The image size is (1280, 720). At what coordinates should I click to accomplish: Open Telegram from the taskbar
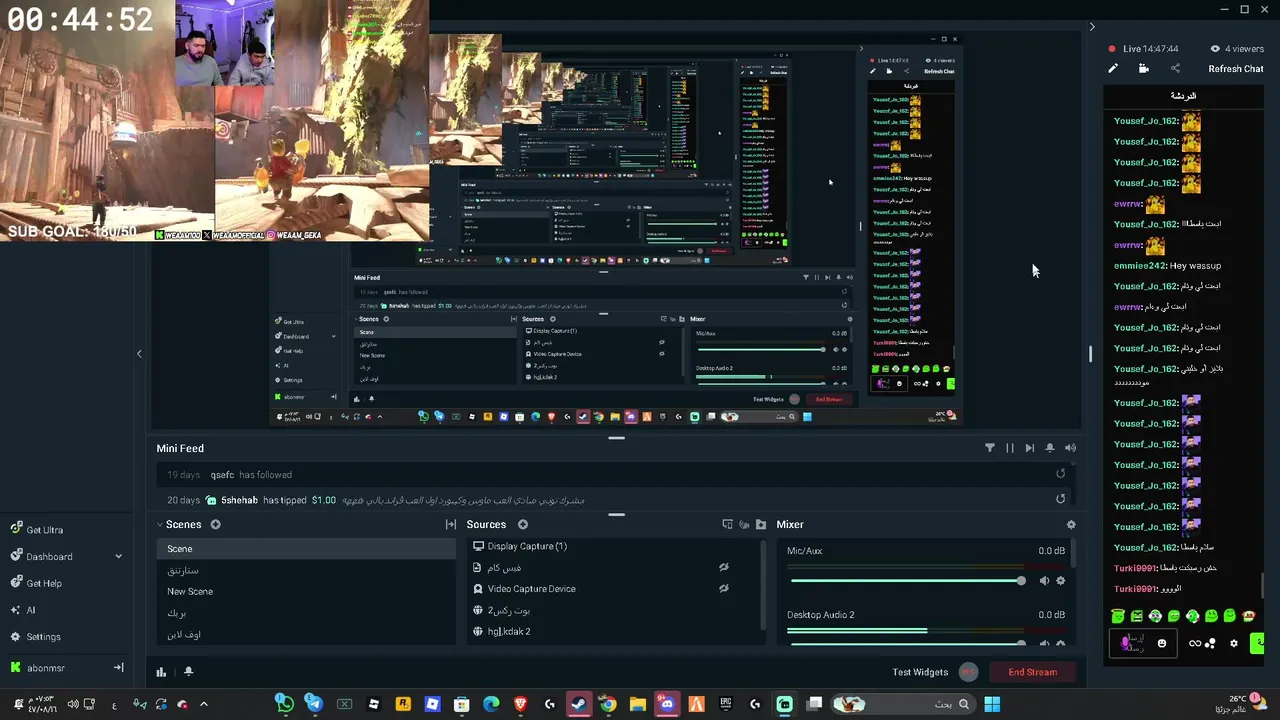click(x=314, y=704)
